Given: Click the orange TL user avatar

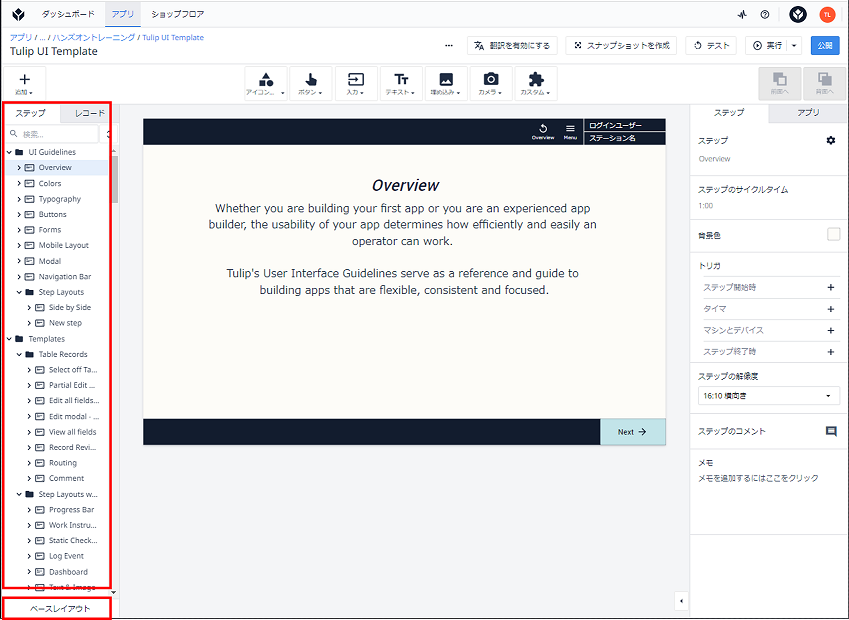Looking at the screenshot, I should coord(827,15).
